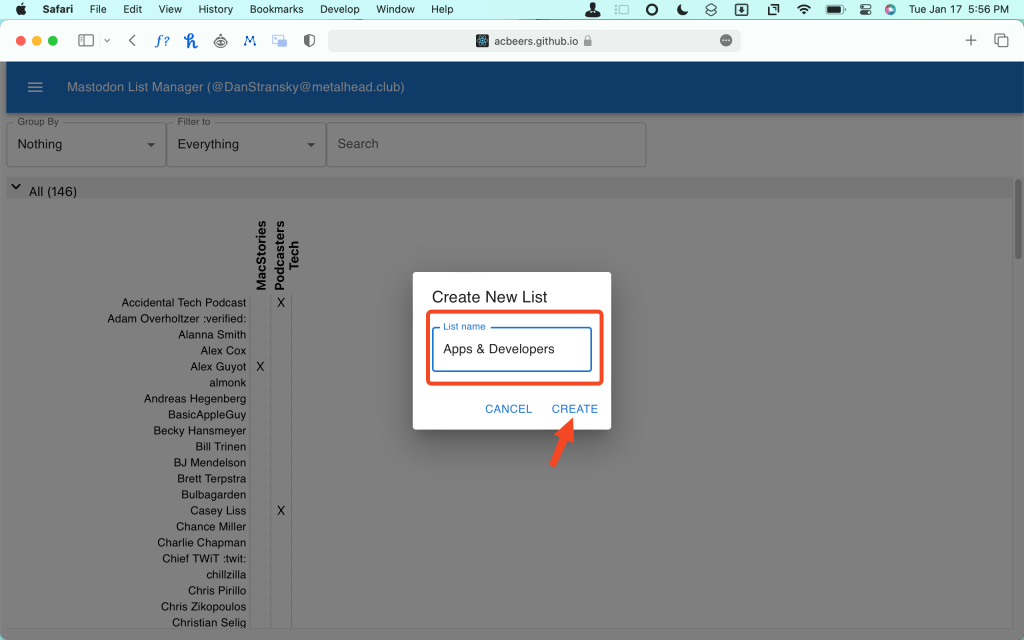Toggle Alex Guyot's MacStories membership X
This screenshot has height=640, width=1024.
pyautogui.click(x=260, y=366)
